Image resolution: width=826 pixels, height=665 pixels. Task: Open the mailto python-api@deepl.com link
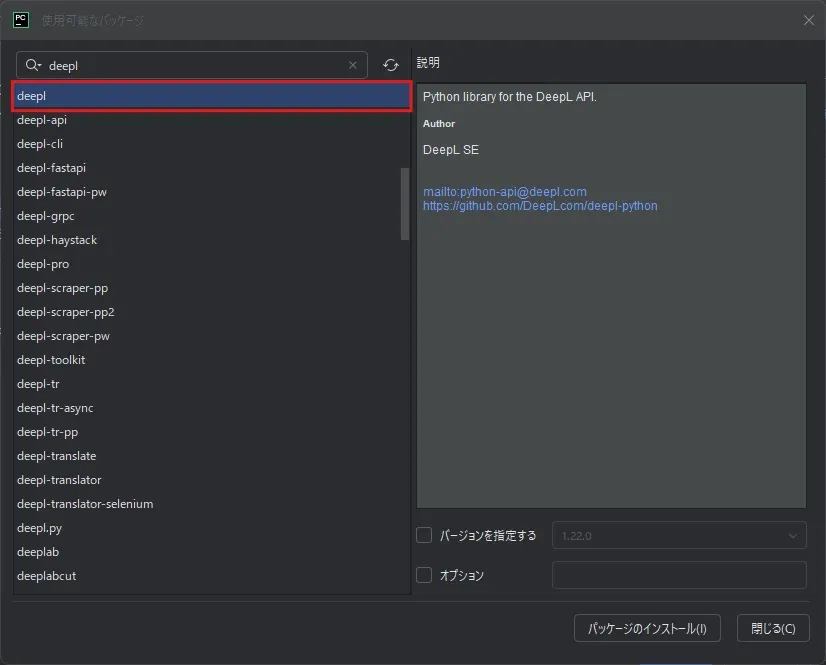click(505, 192)
